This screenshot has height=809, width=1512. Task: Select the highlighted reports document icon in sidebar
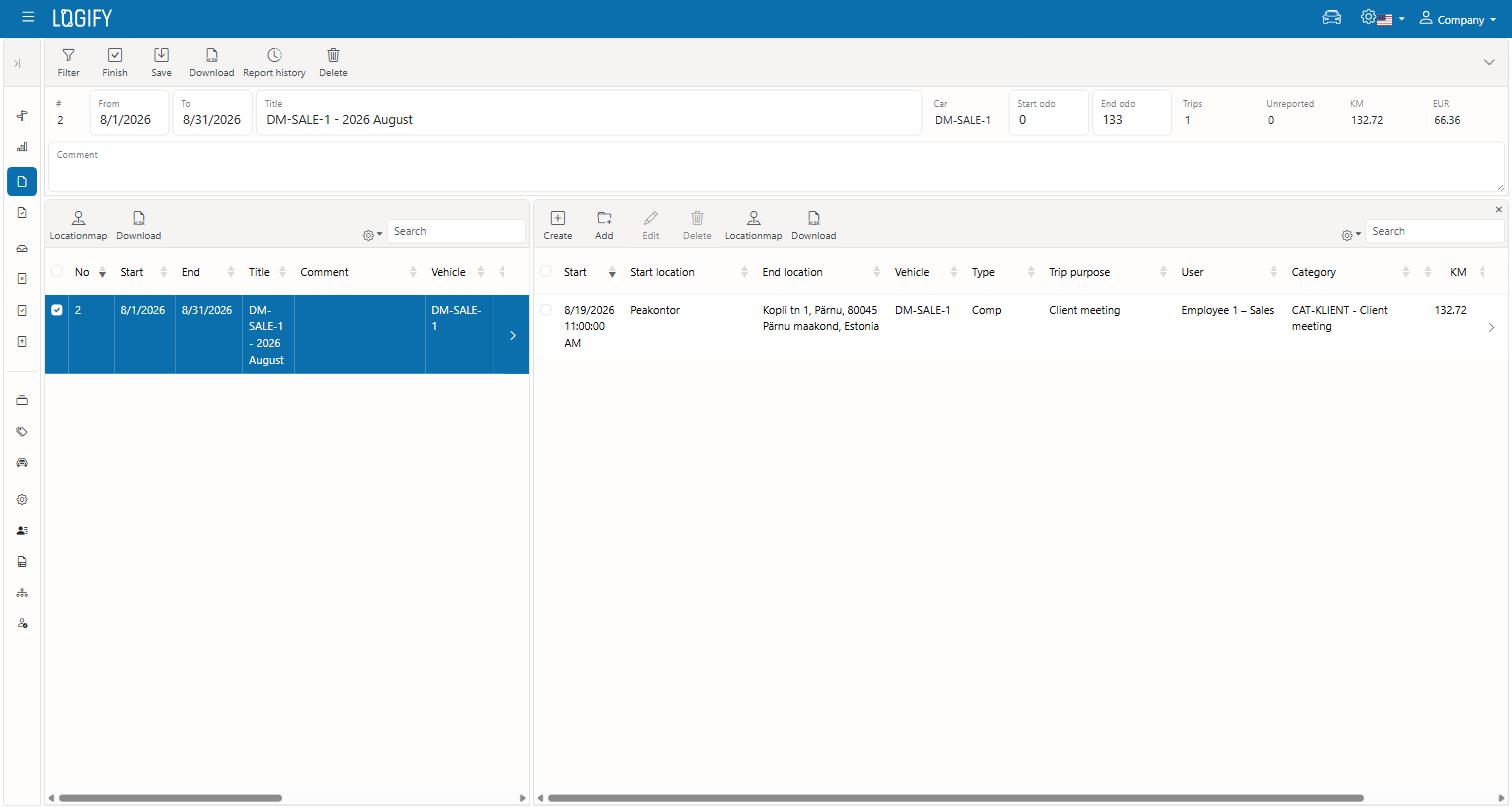[x=22, y=181]
